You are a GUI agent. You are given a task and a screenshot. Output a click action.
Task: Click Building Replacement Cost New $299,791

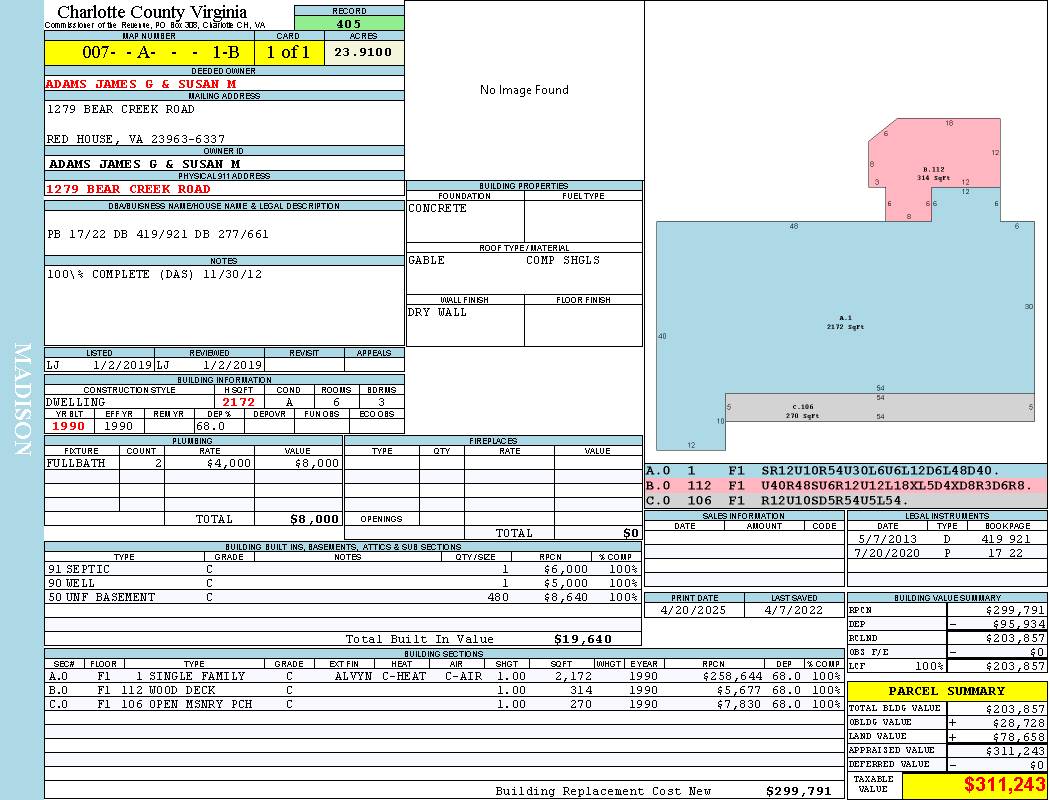coord(798,791)
